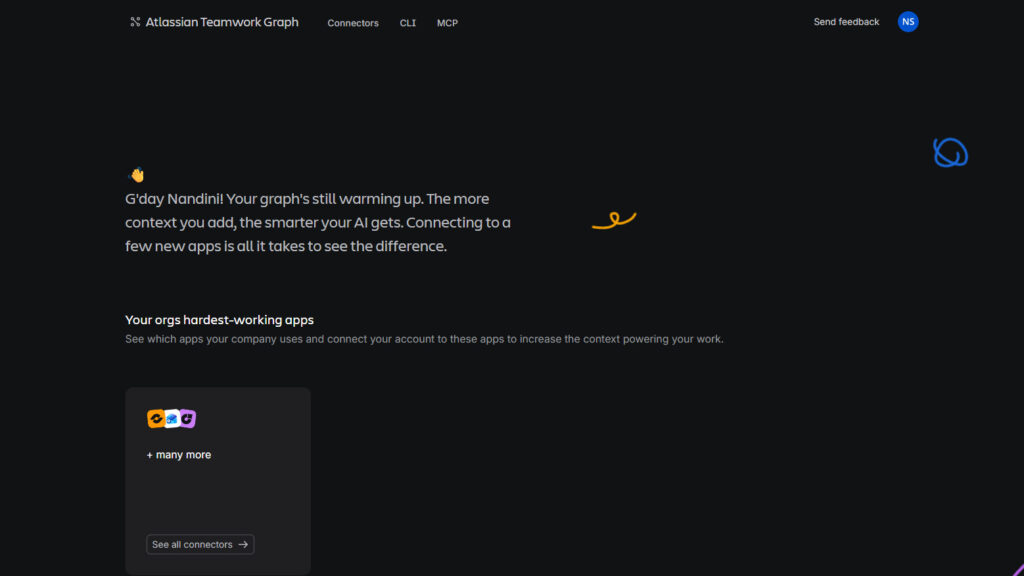Screen dimensions: 1024x576
Task: Click the '+ many more' text
Action: pos(179,455)
